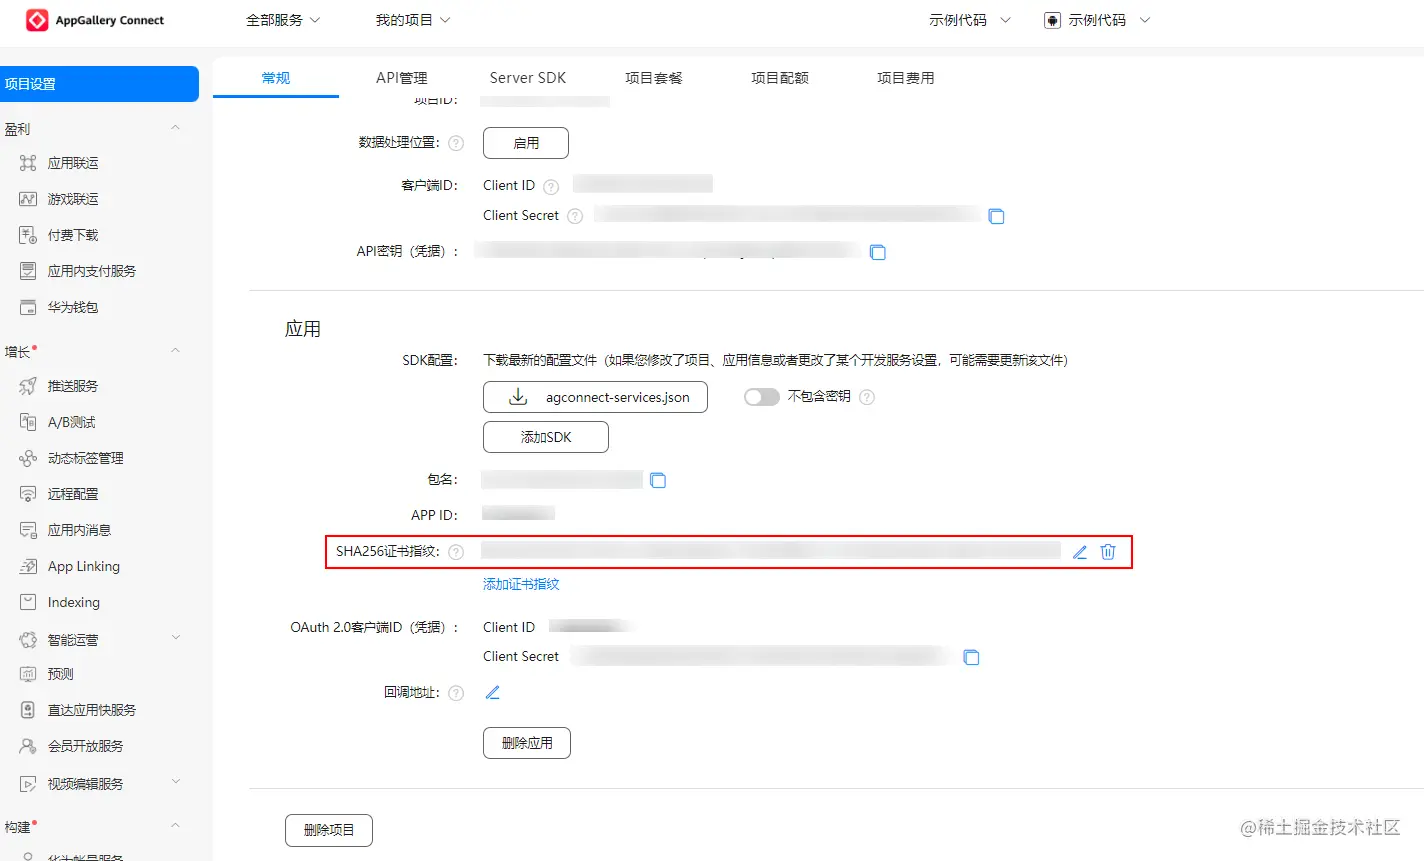1424x861 pixels.
Task: Show help for 数据处理位置
Action: [x=456, y=143]
